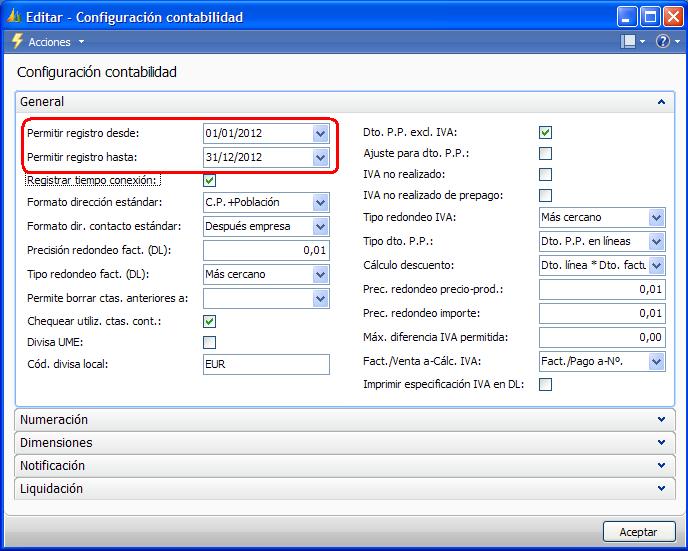688x551 pixels.
Task: Click Prec. redondeo importe field
Action: point(602,314)
